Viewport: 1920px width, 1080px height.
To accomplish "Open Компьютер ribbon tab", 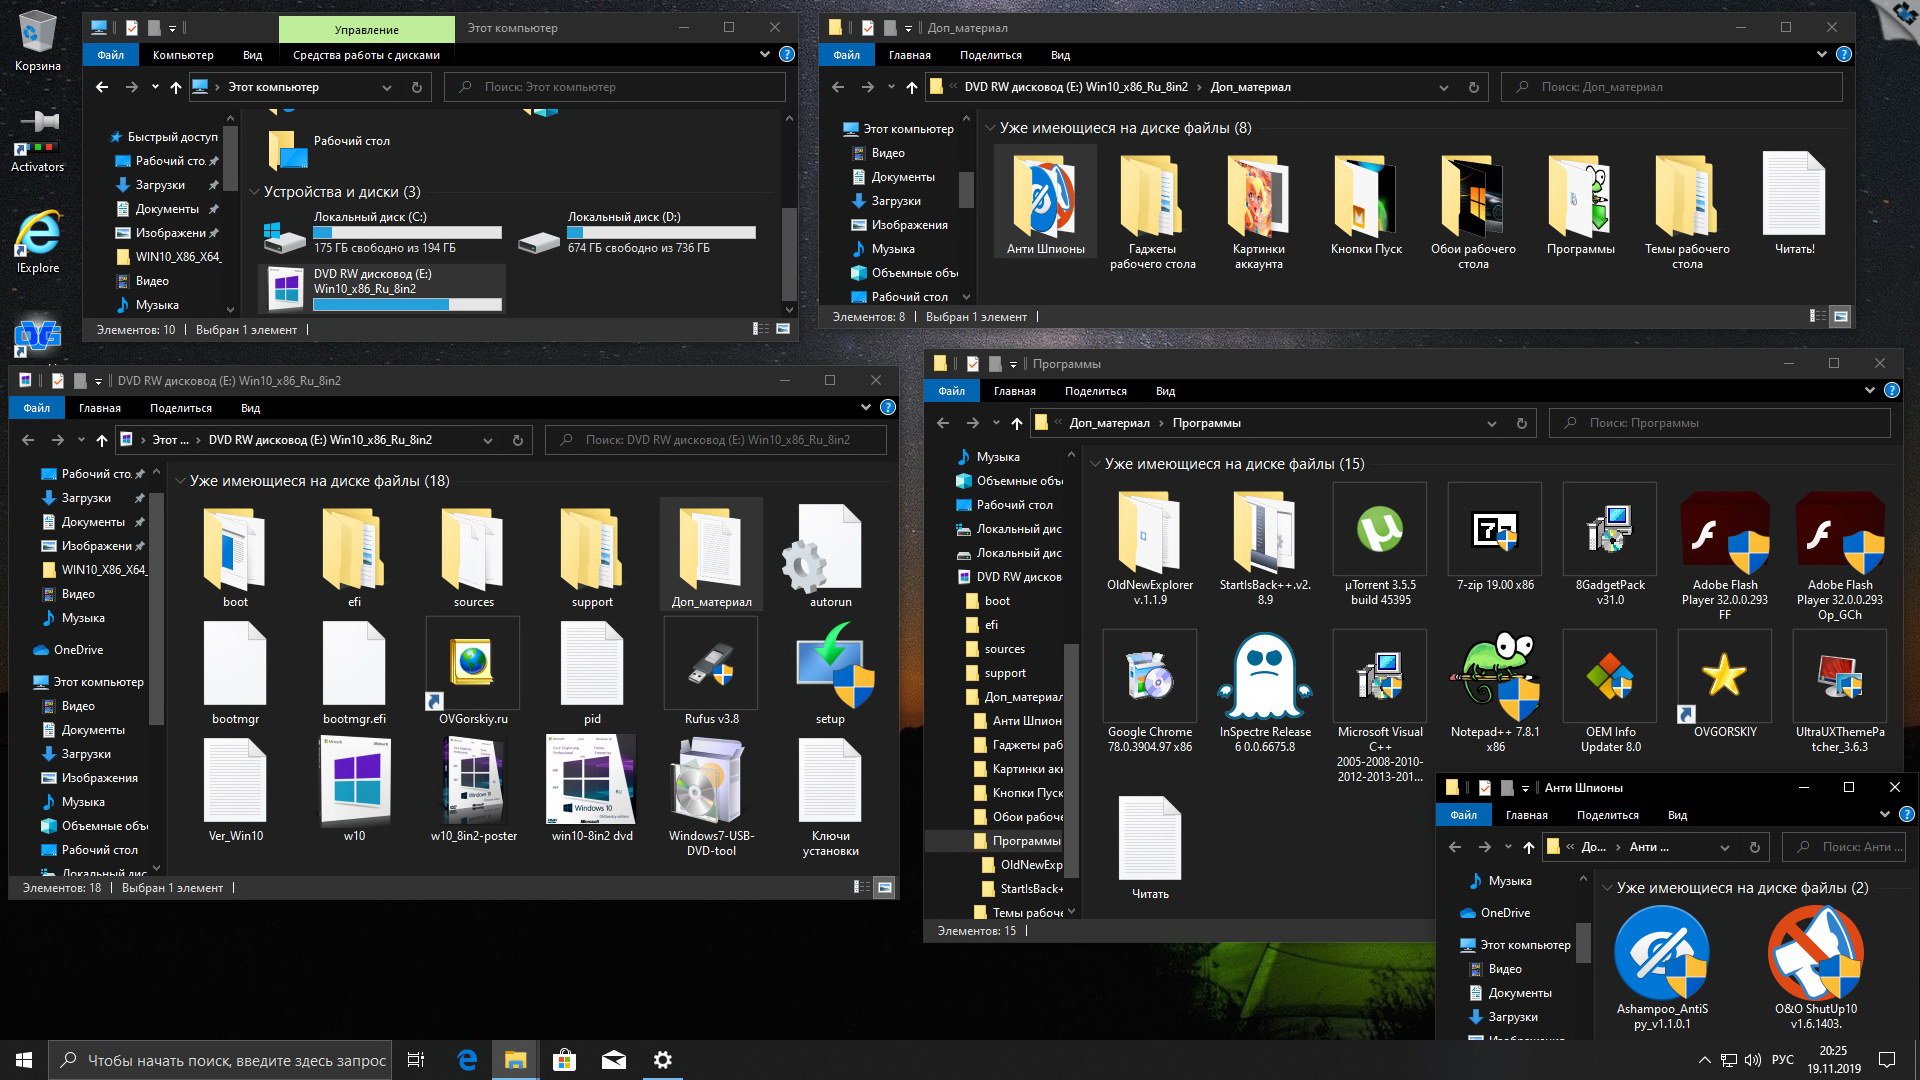I will pyautogui.click(x=183, y=55).
